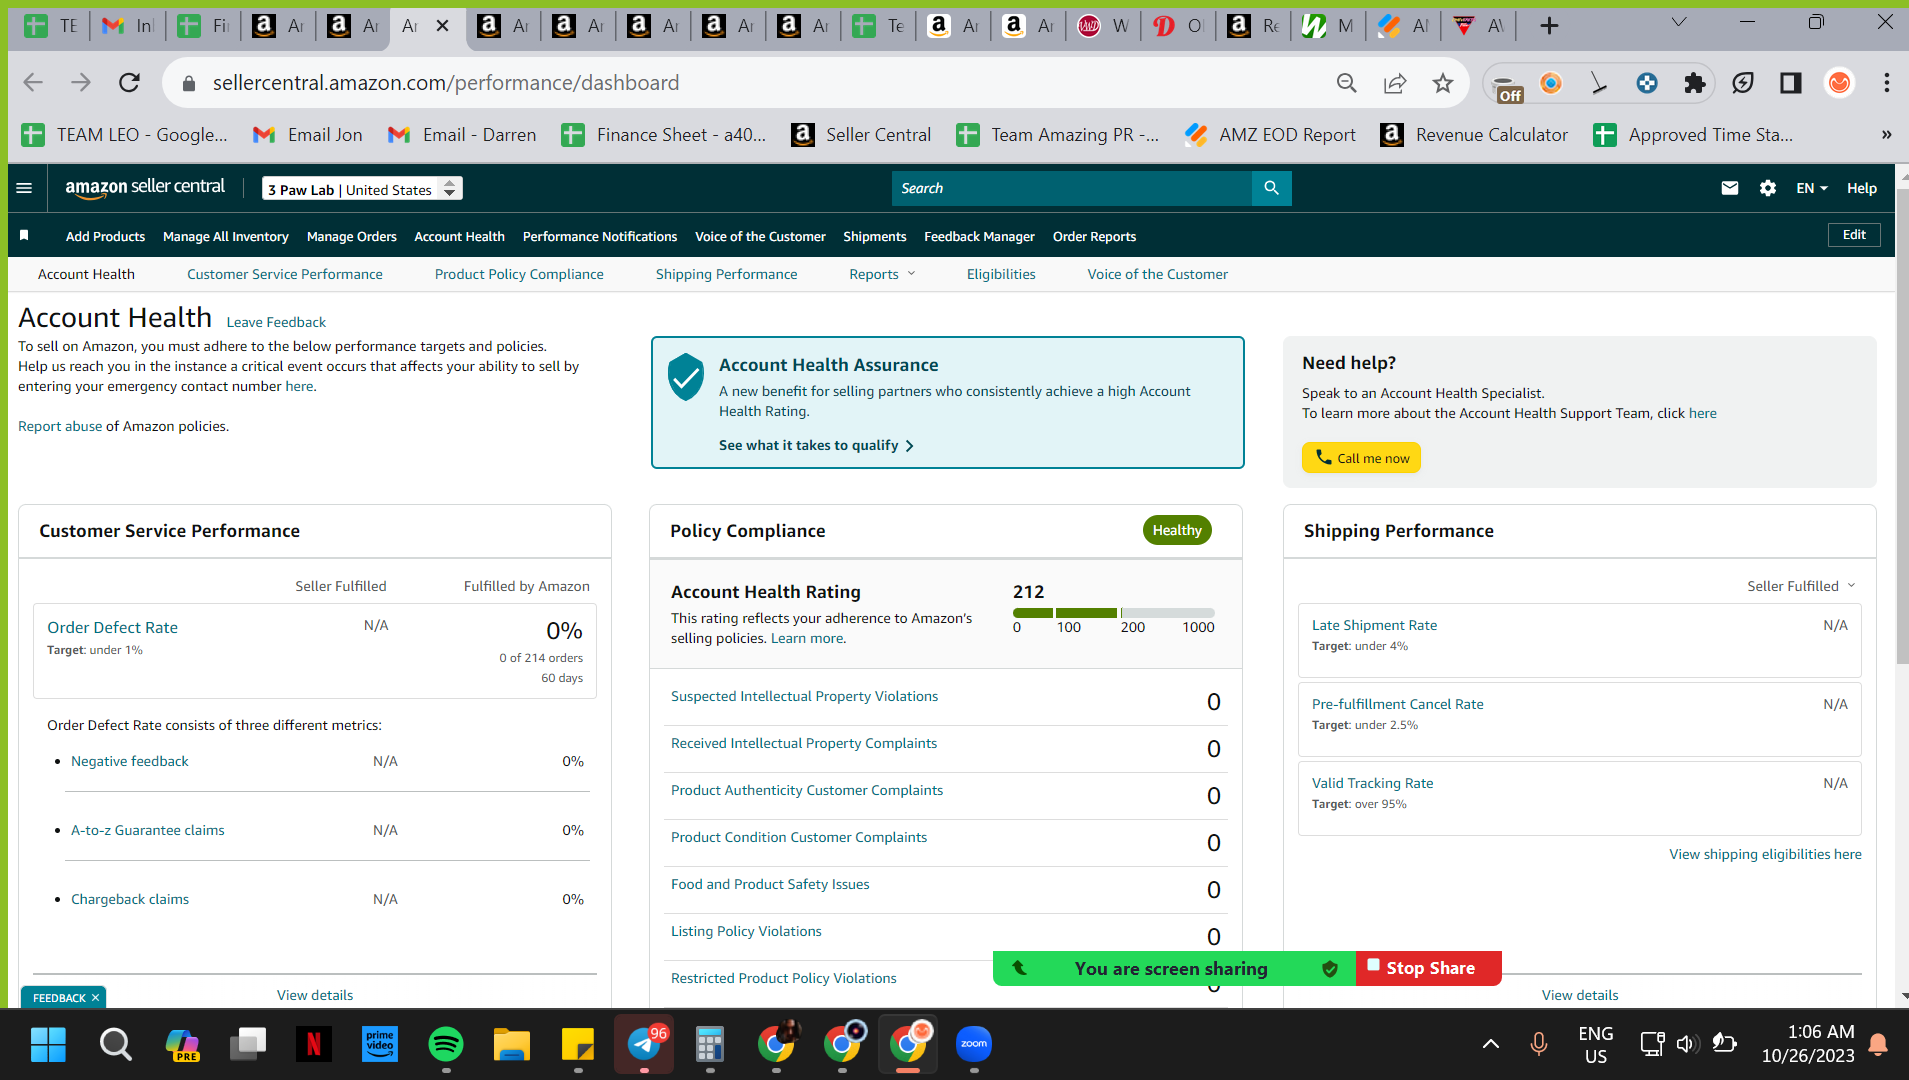This screenshot has width=1909, height=1080.
Task: Click the Amazon Seller Central logo
Action: (x=145, y=187)
